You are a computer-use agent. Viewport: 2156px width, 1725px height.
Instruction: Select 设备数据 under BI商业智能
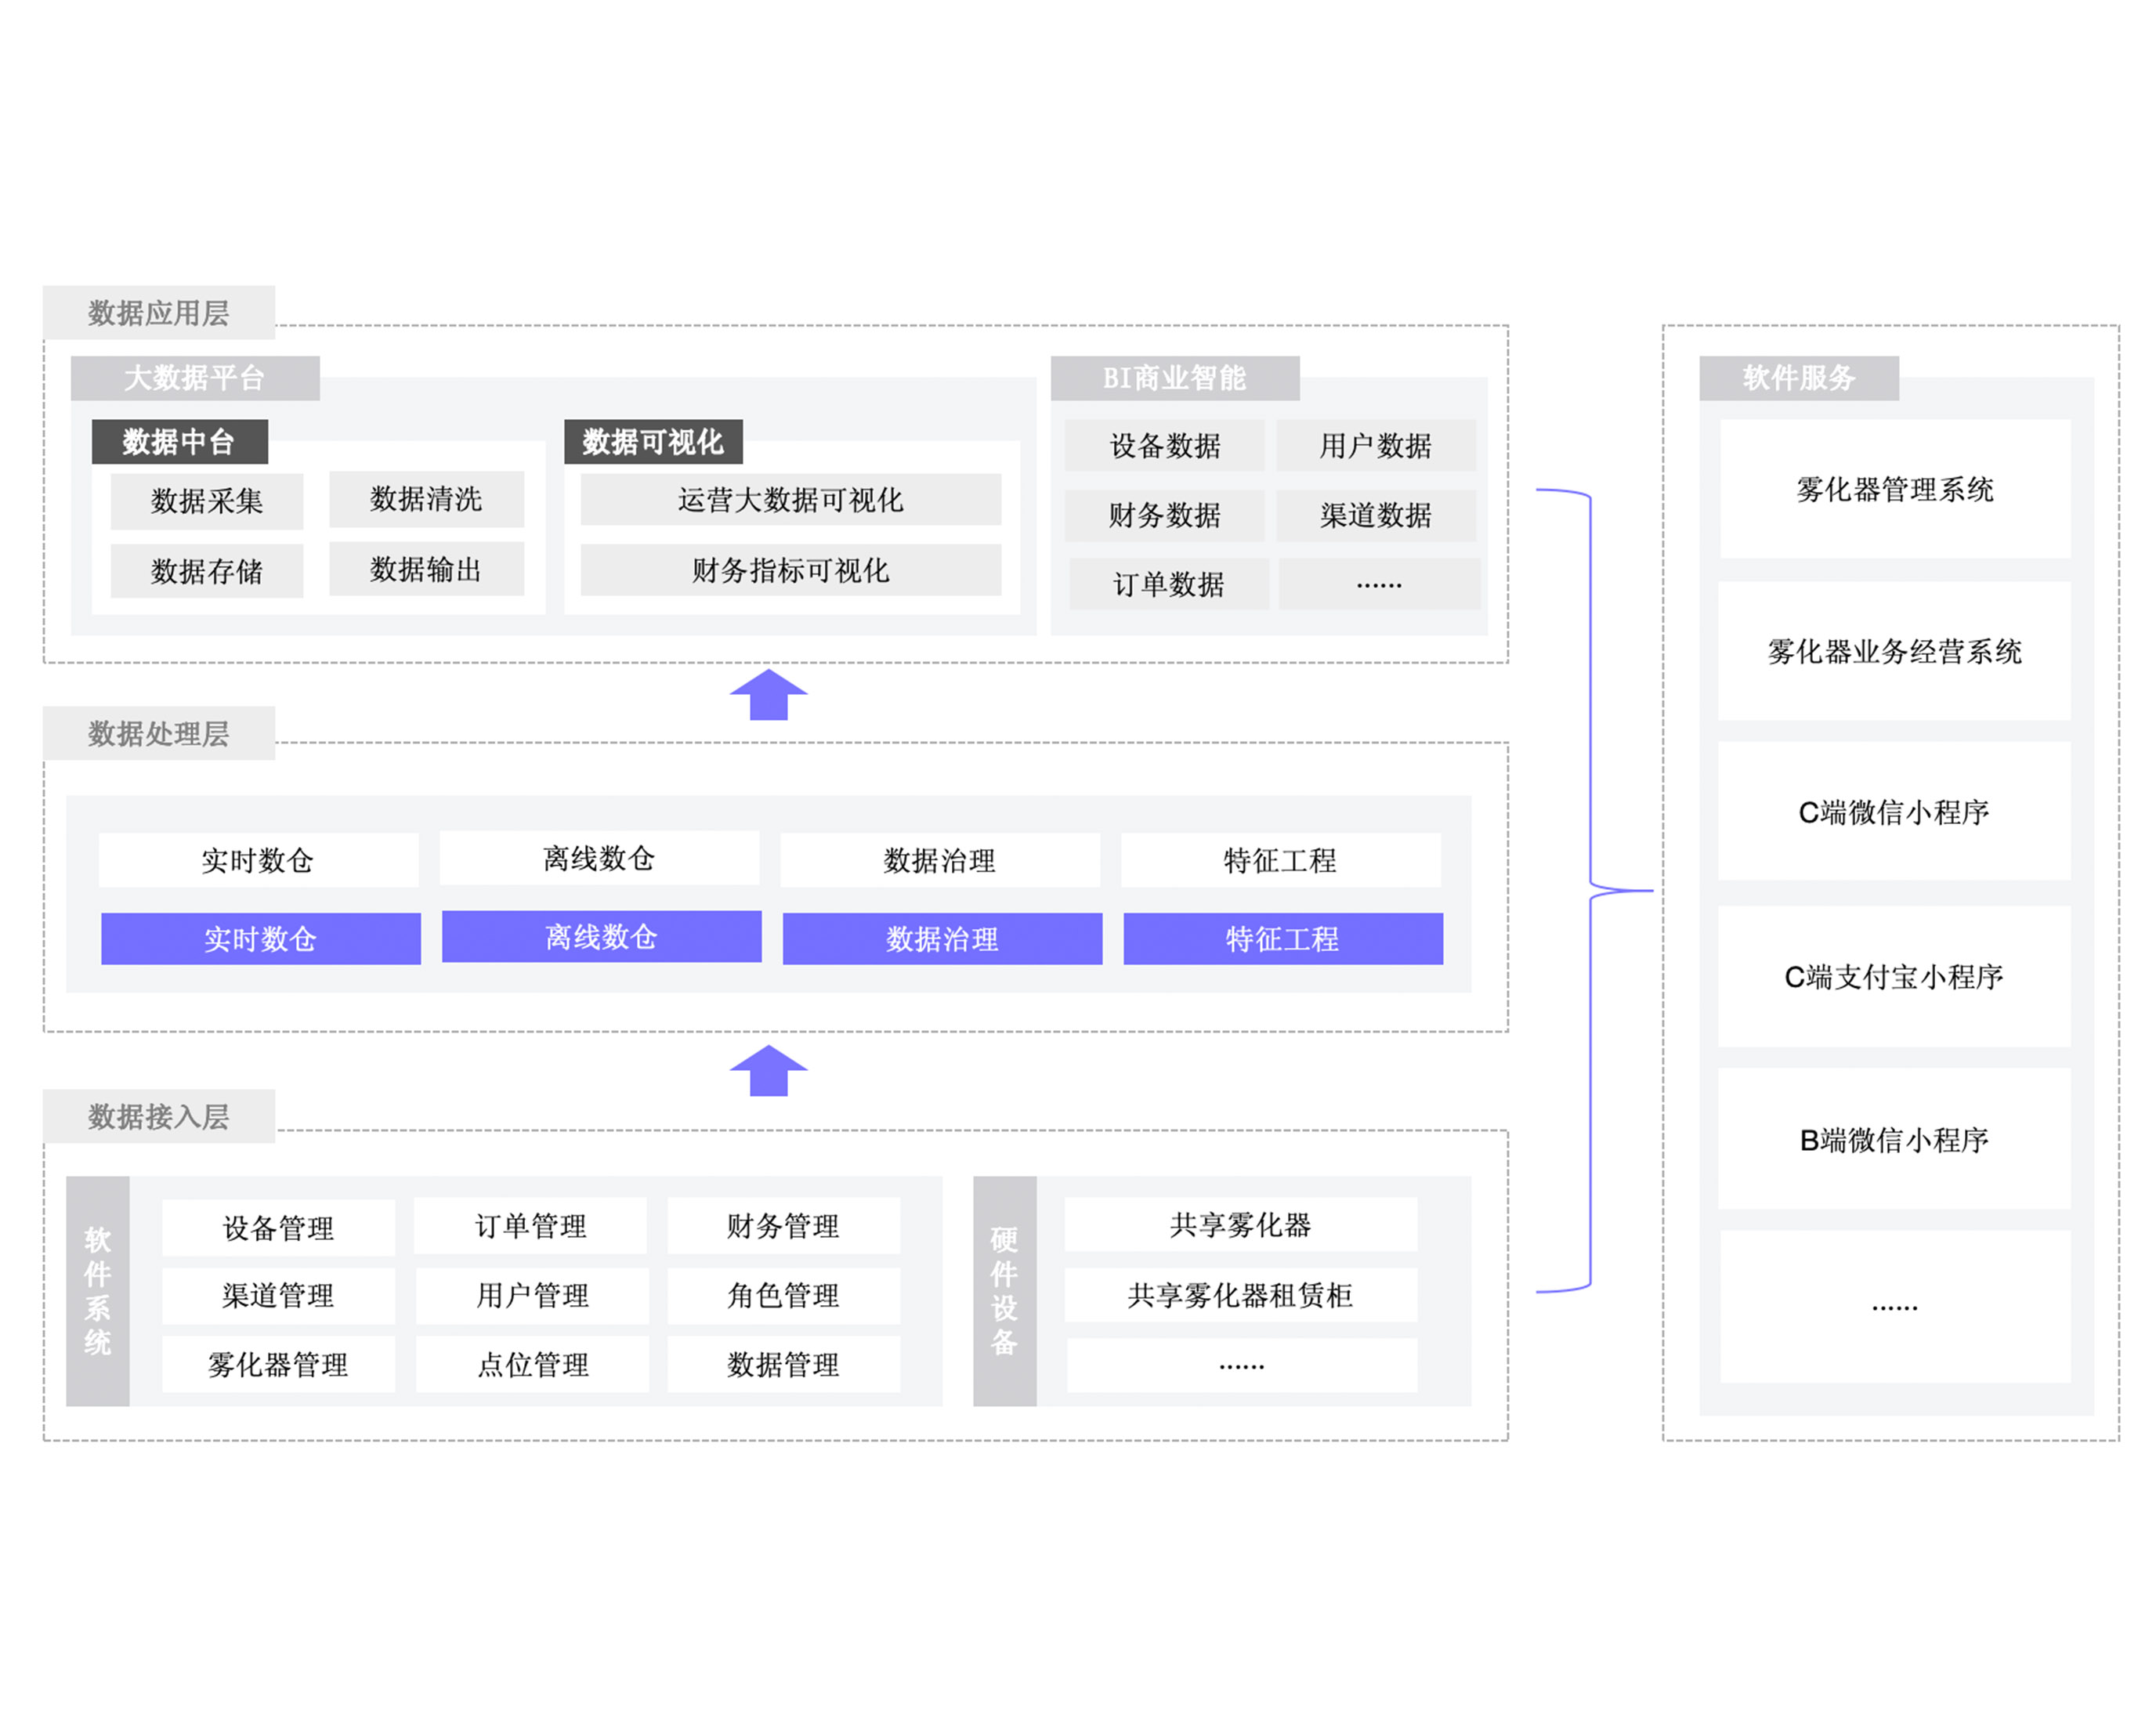click(x=1165, y=445)
